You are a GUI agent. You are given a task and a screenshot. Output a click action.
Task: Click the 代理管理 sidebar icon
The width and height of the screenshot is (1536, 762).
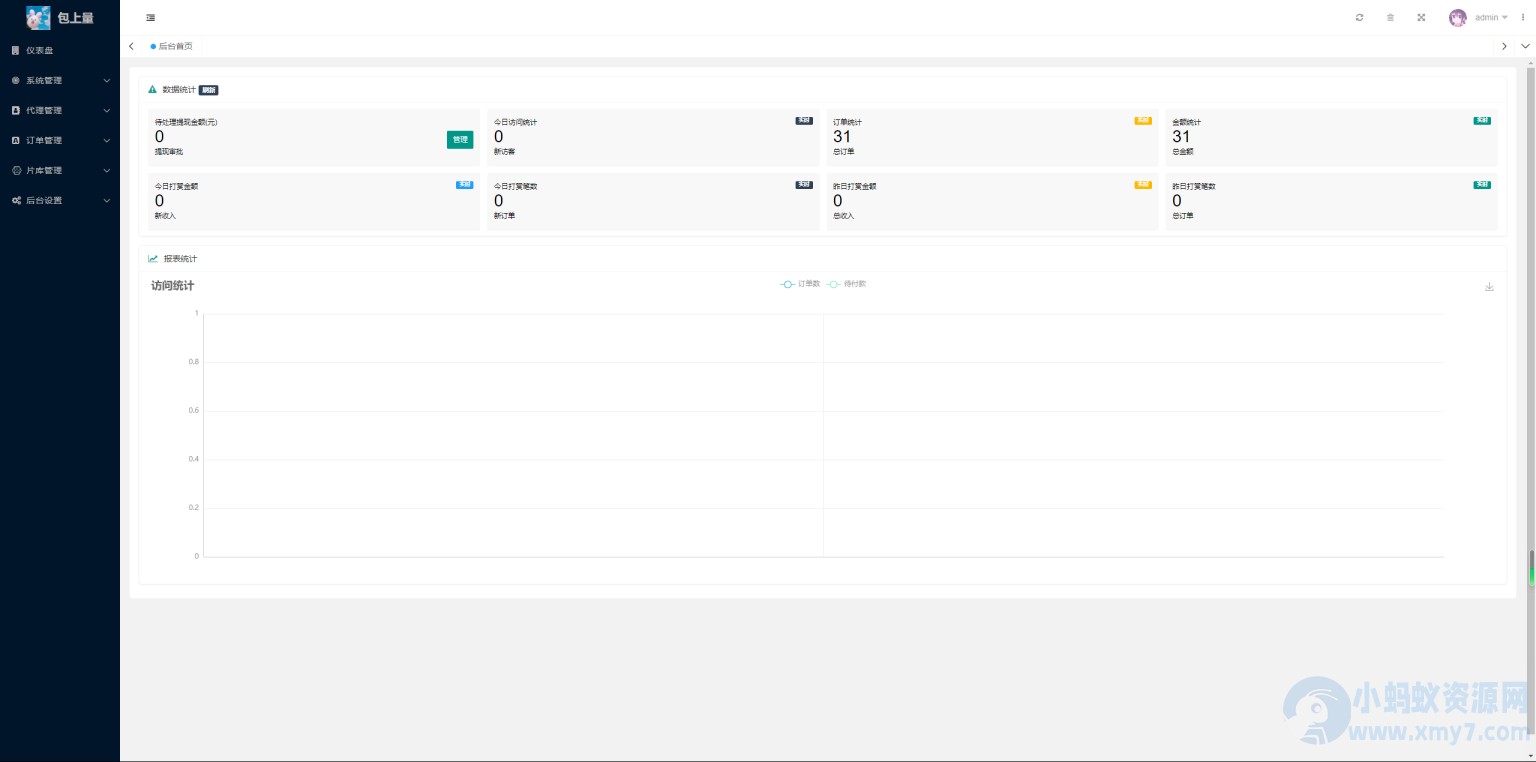point(15,110)
